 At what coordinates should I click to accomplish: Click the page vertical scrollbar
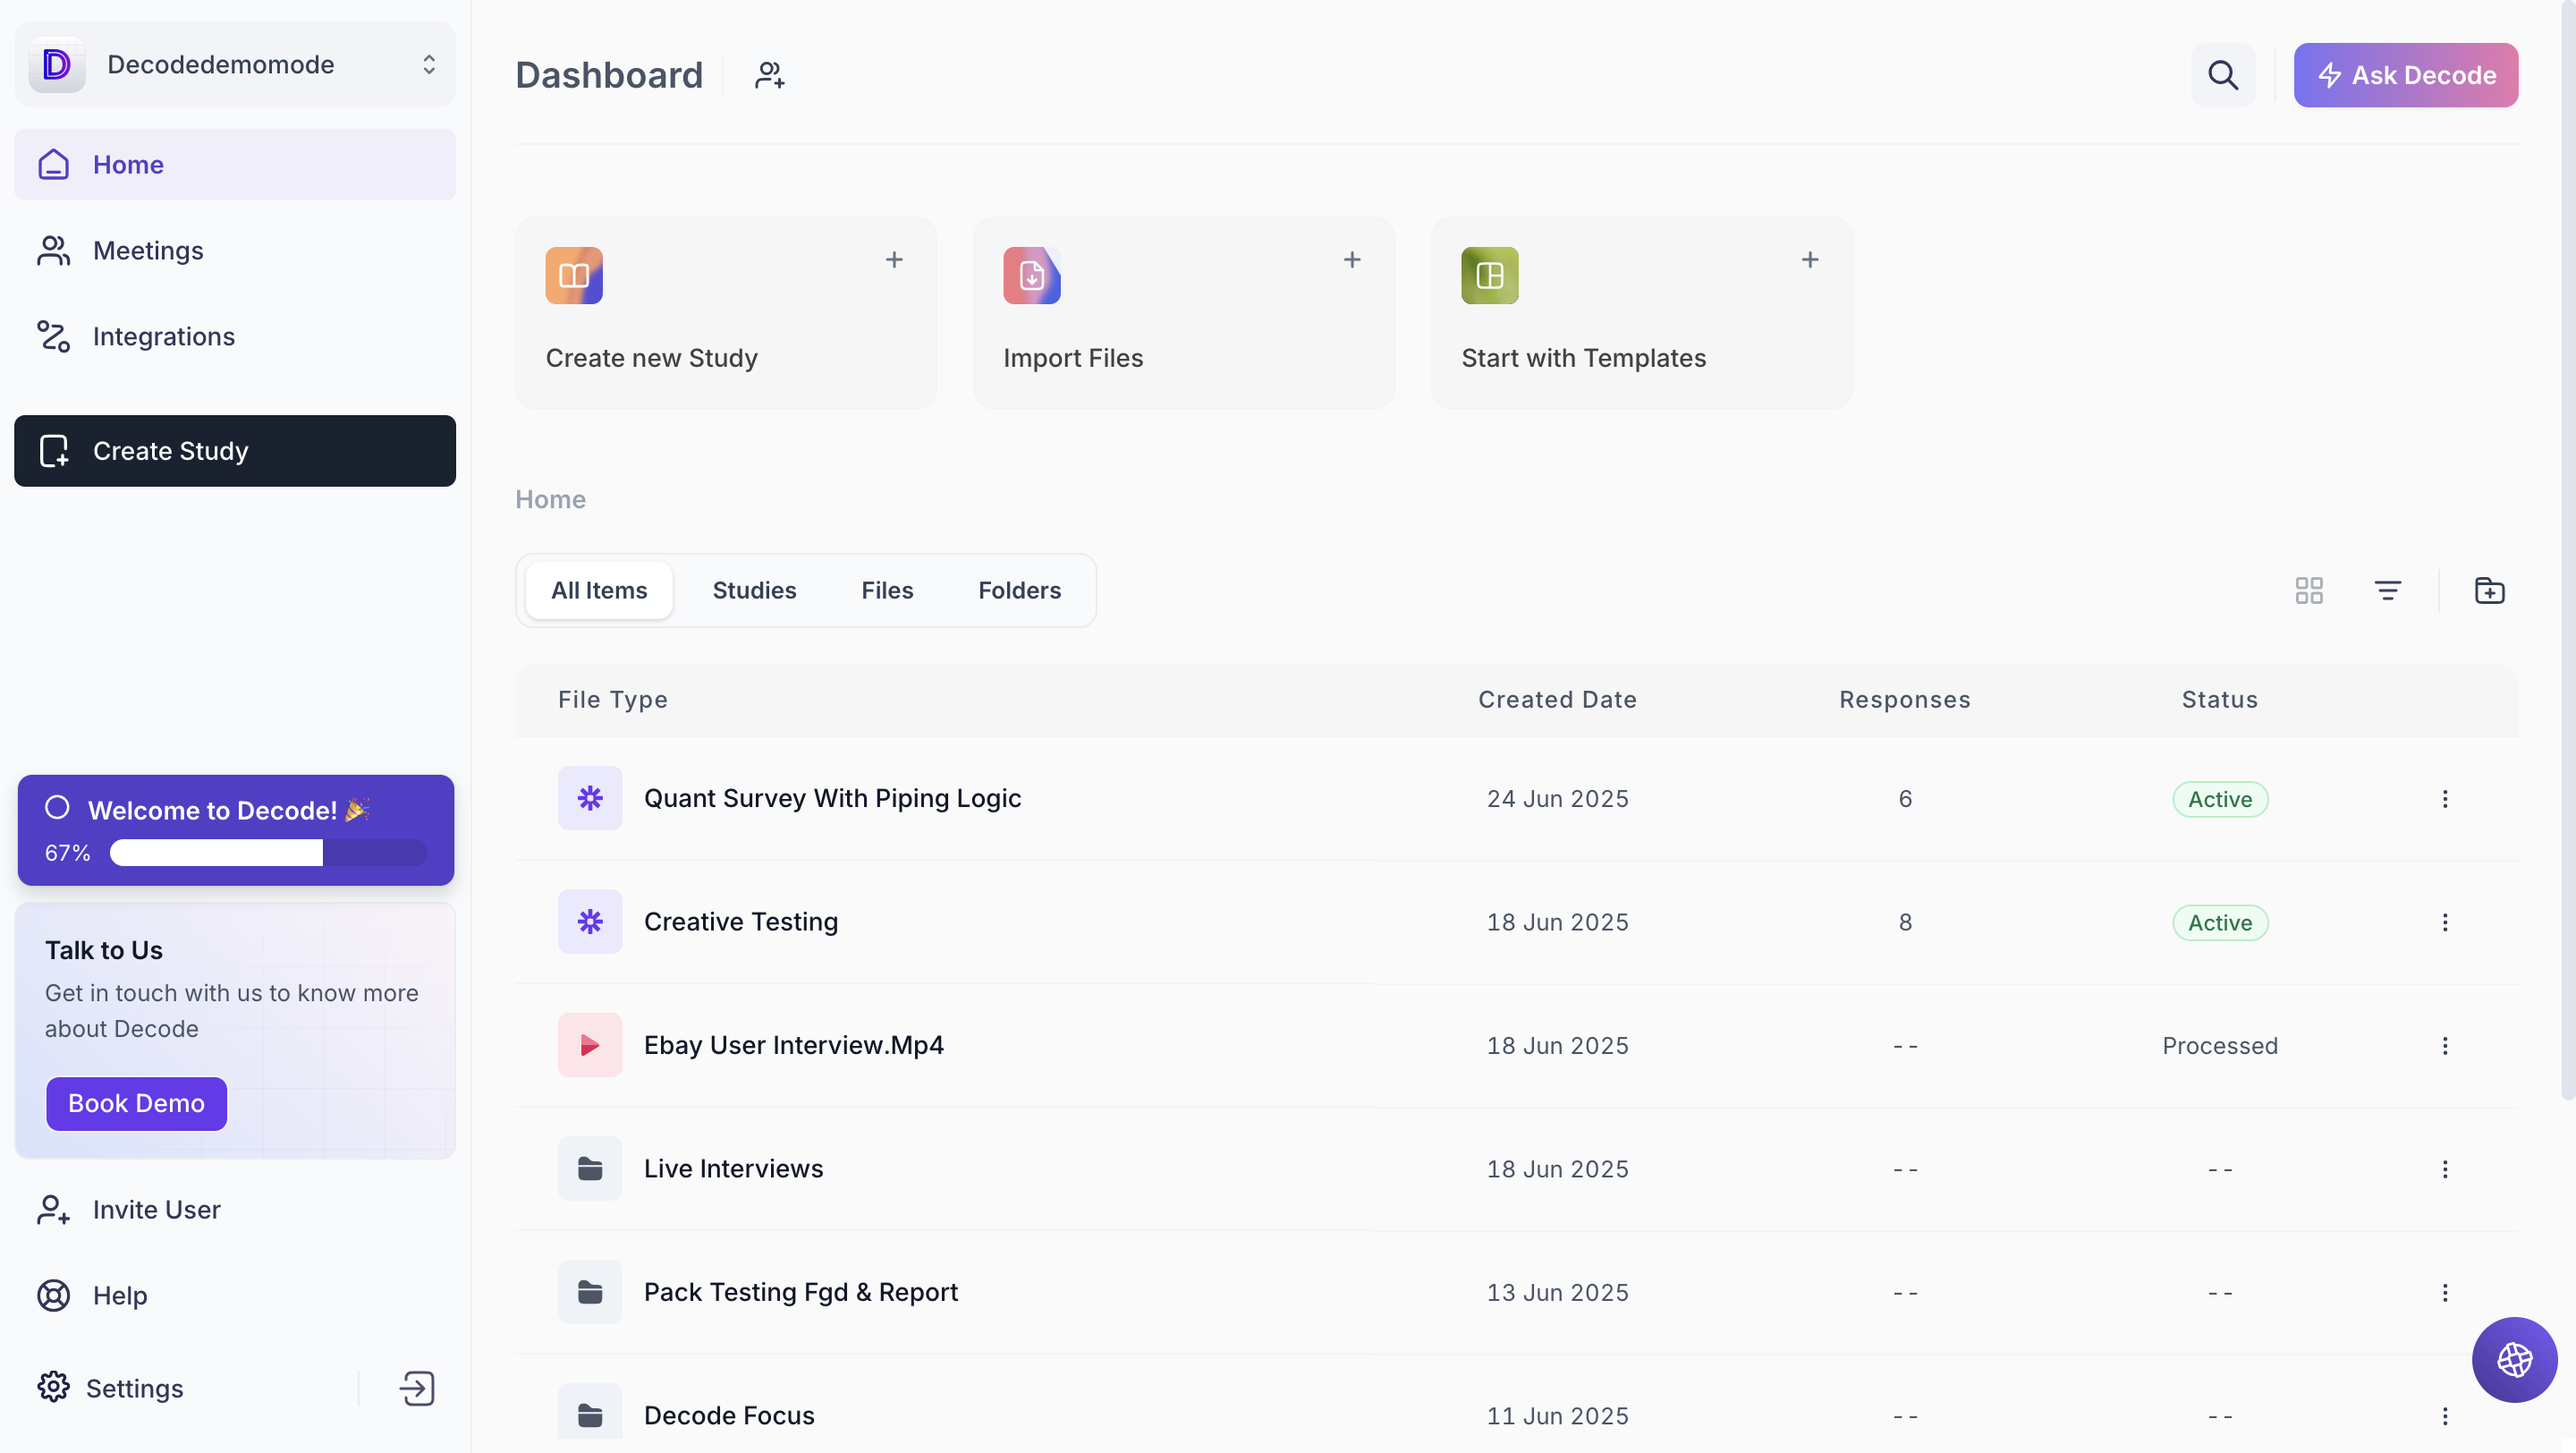tap(2568, 550)
